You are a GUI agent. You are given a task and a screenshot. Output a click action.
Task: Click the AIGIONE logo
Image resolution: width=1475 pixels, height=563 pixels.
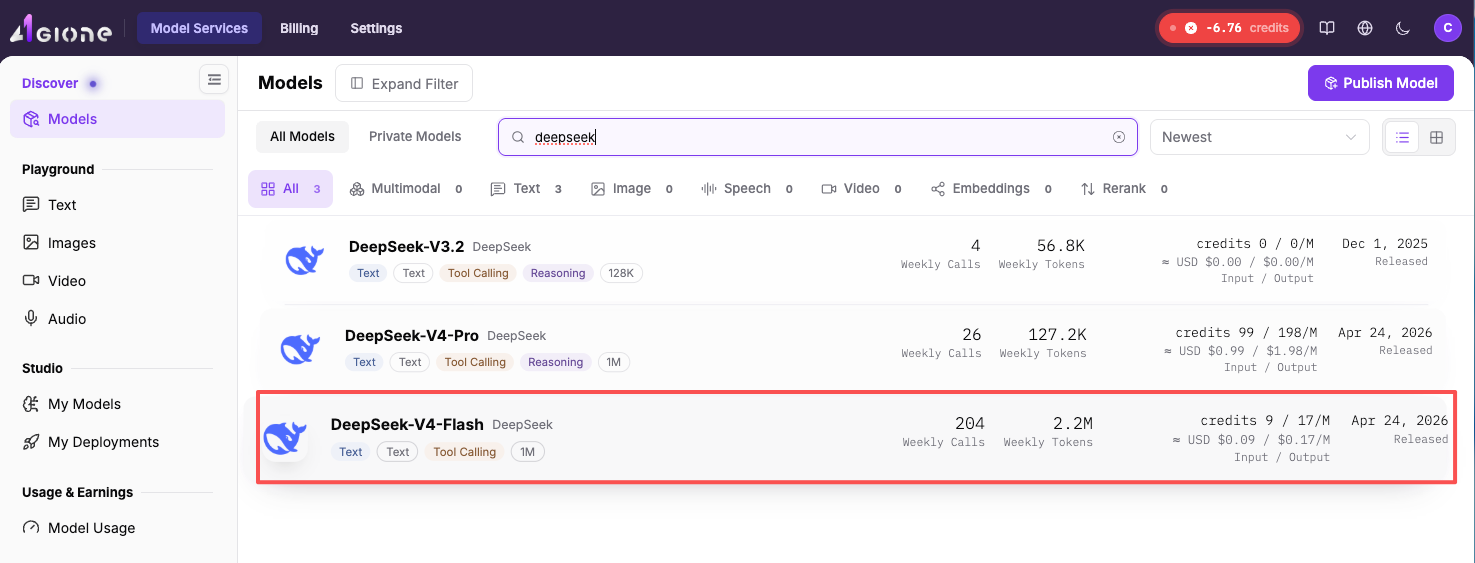[61, 29]
